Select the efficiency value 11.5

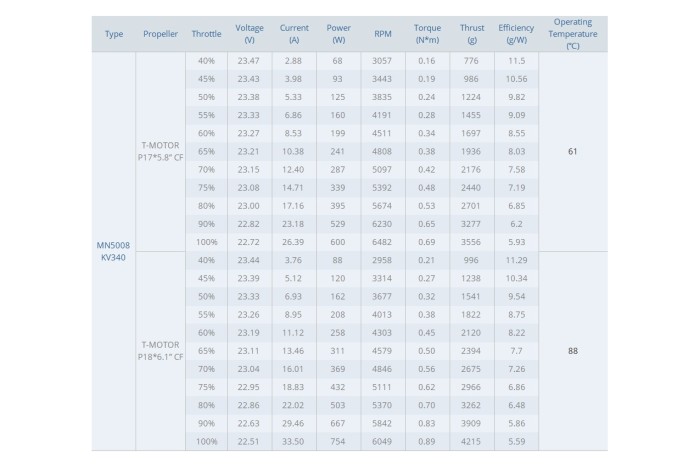517,61
